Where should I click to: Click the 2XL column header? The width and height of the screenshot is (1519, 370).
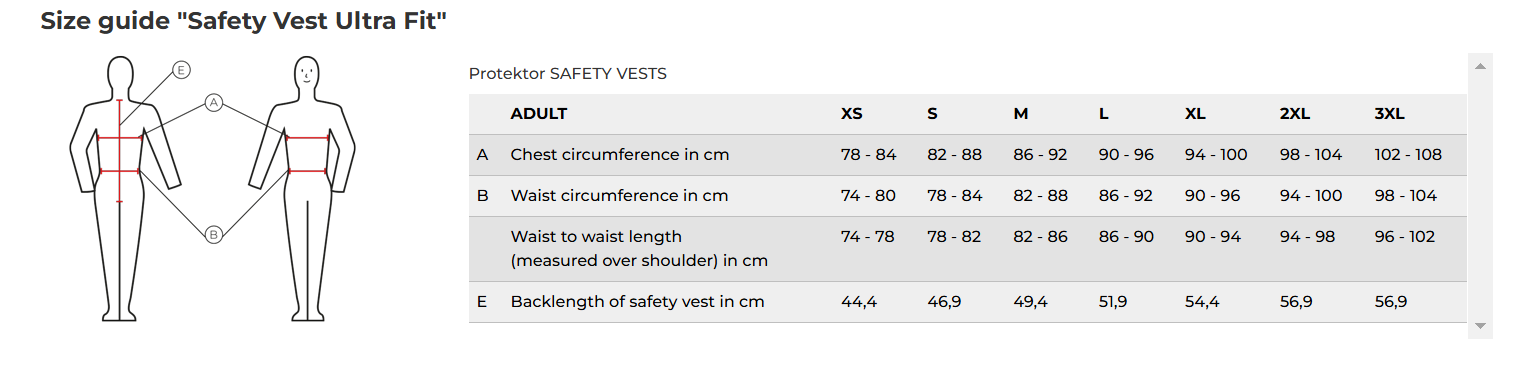tap(1295, 114)
